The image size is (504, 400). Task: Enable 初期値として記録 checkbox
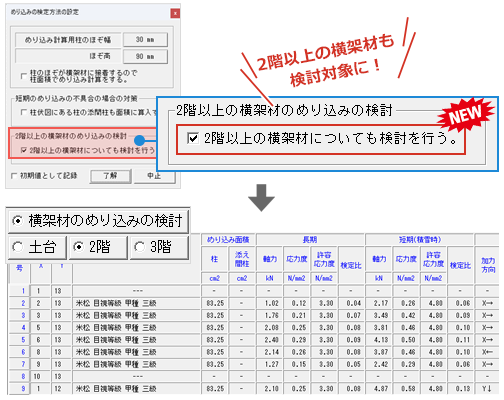(14, 176)
